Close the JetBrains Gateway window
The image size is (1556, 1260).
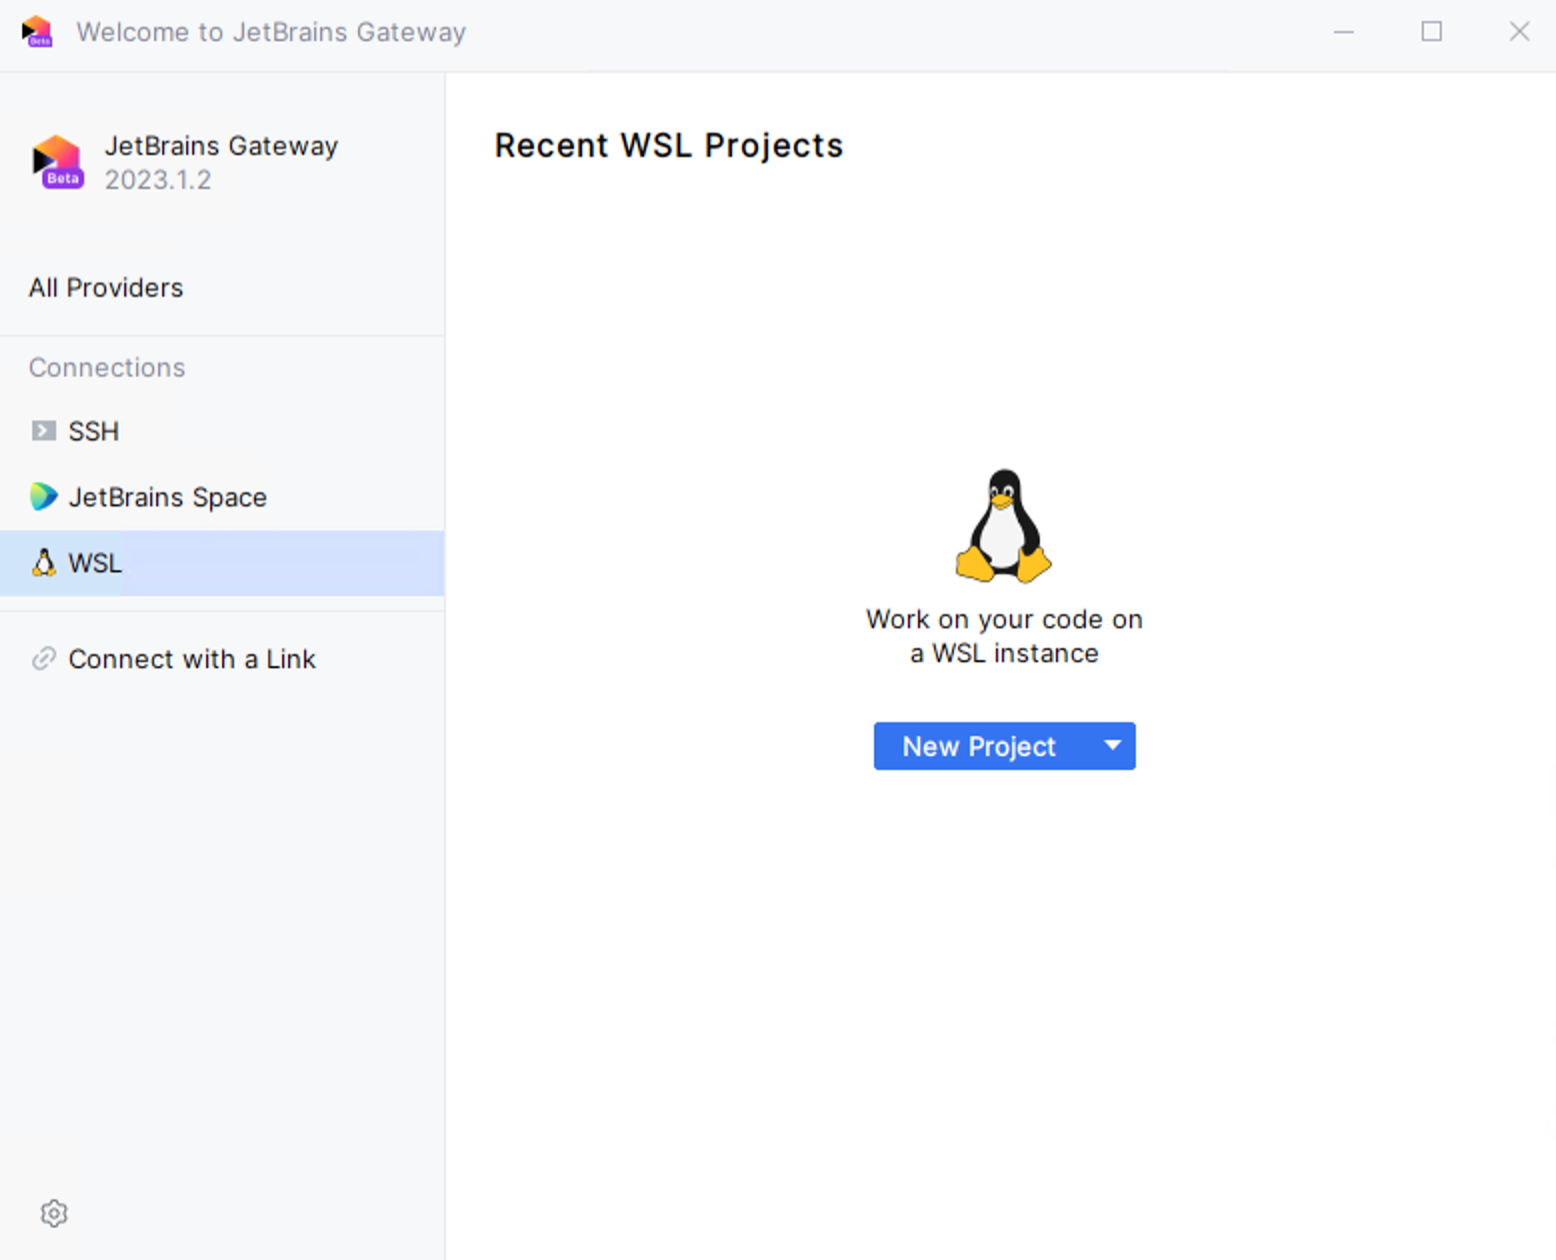tap(1519, 32)
